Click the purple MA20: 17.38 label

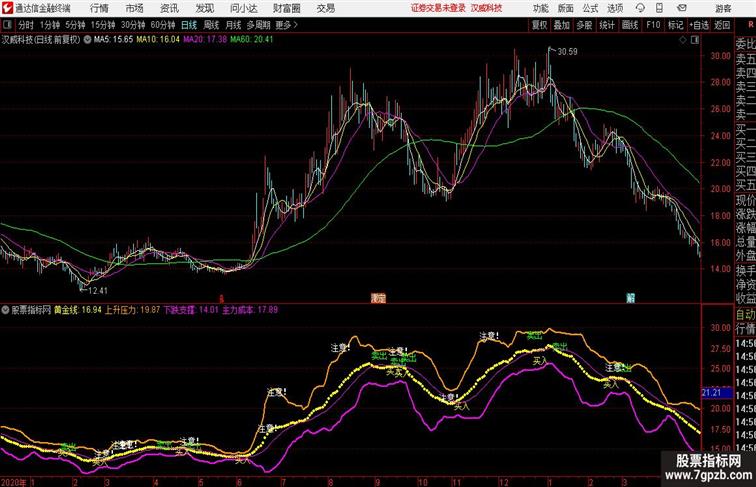coord(205,40)
